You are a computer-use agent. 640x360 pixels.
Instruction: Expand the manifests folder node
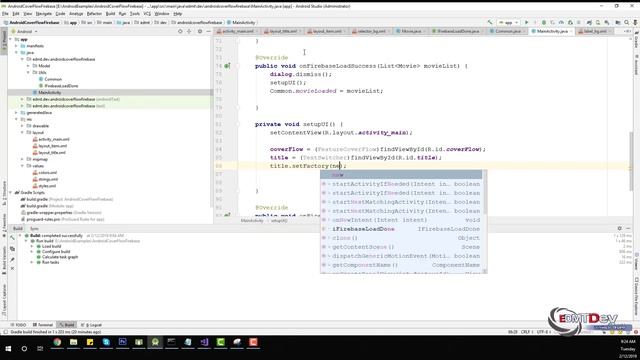(16, 46)
